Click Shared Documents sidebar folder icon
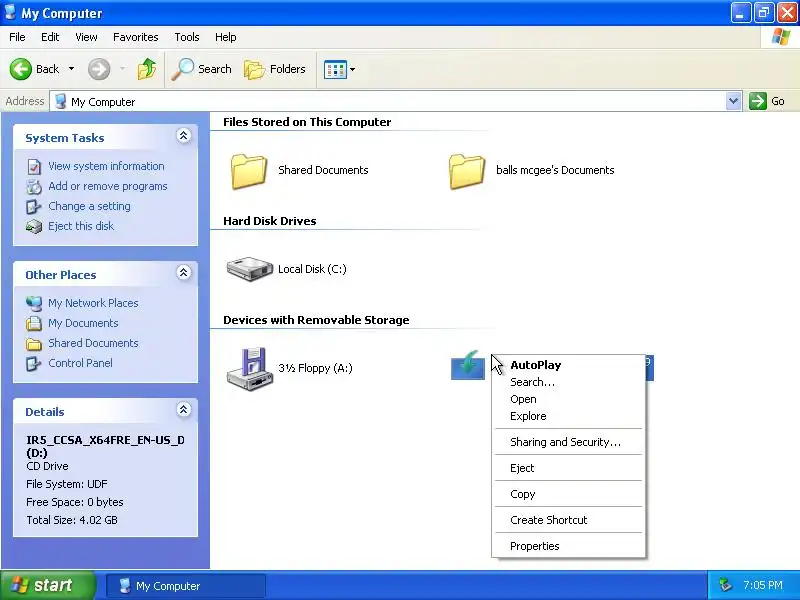800x600 pixels. pos(34,344)
